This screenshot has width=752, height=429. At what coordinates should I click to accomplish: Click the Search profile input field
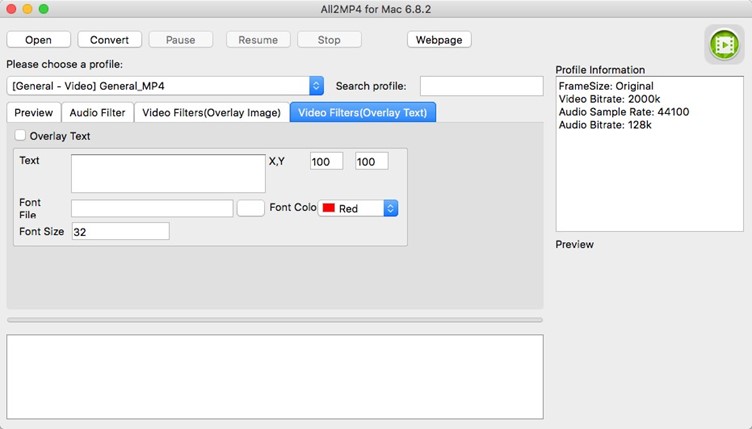(482, 86)
